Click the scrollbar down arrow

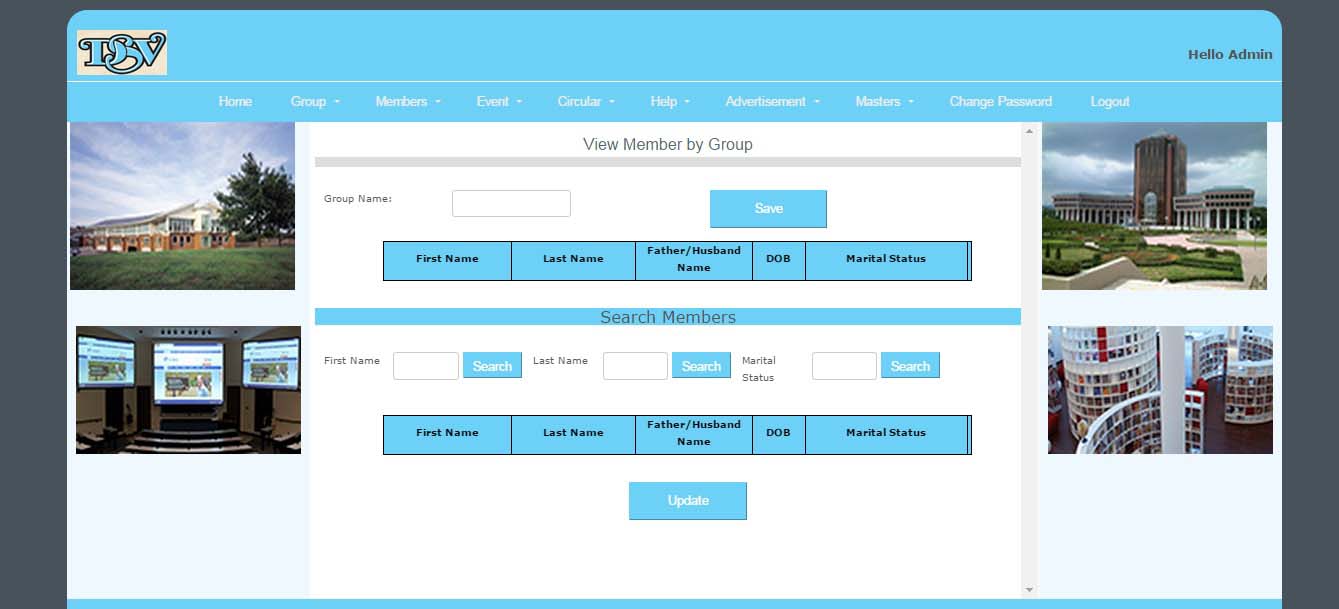[x=1030, y=590]
